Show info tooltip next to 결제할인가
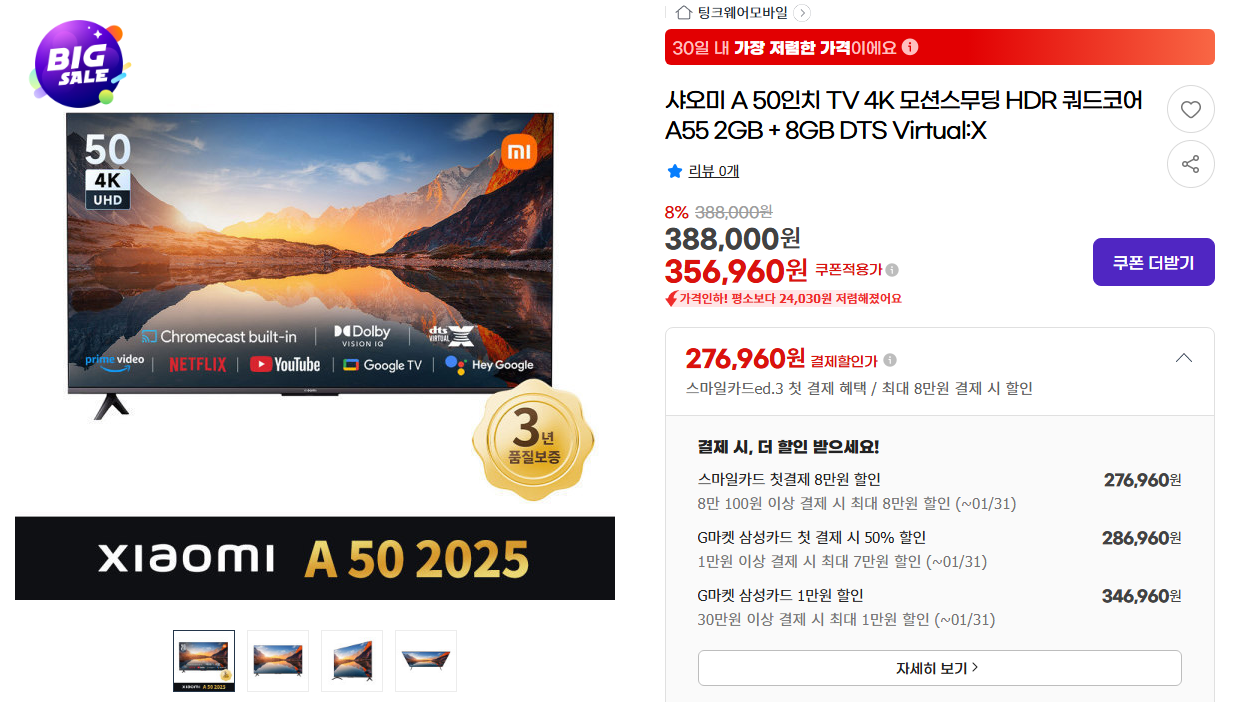The width and height of the screenshot is (1252, 702). [890, 360]
